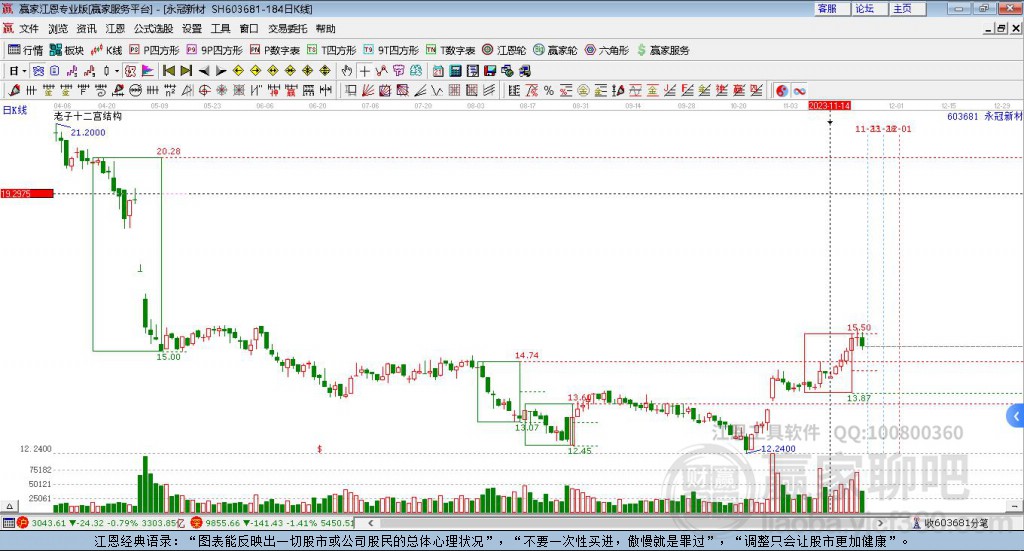1024x551 pixels.
Task: Click the volume pane up-arrow button
Action: pyautogui.click(x=9, y=506)
